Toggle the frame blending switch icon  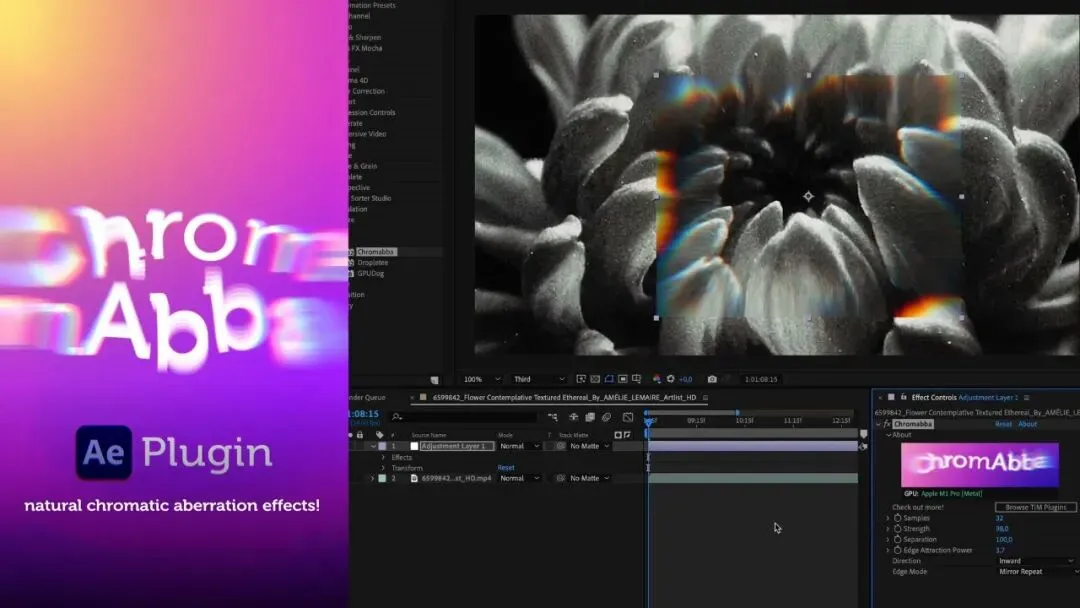click(590, 417)
